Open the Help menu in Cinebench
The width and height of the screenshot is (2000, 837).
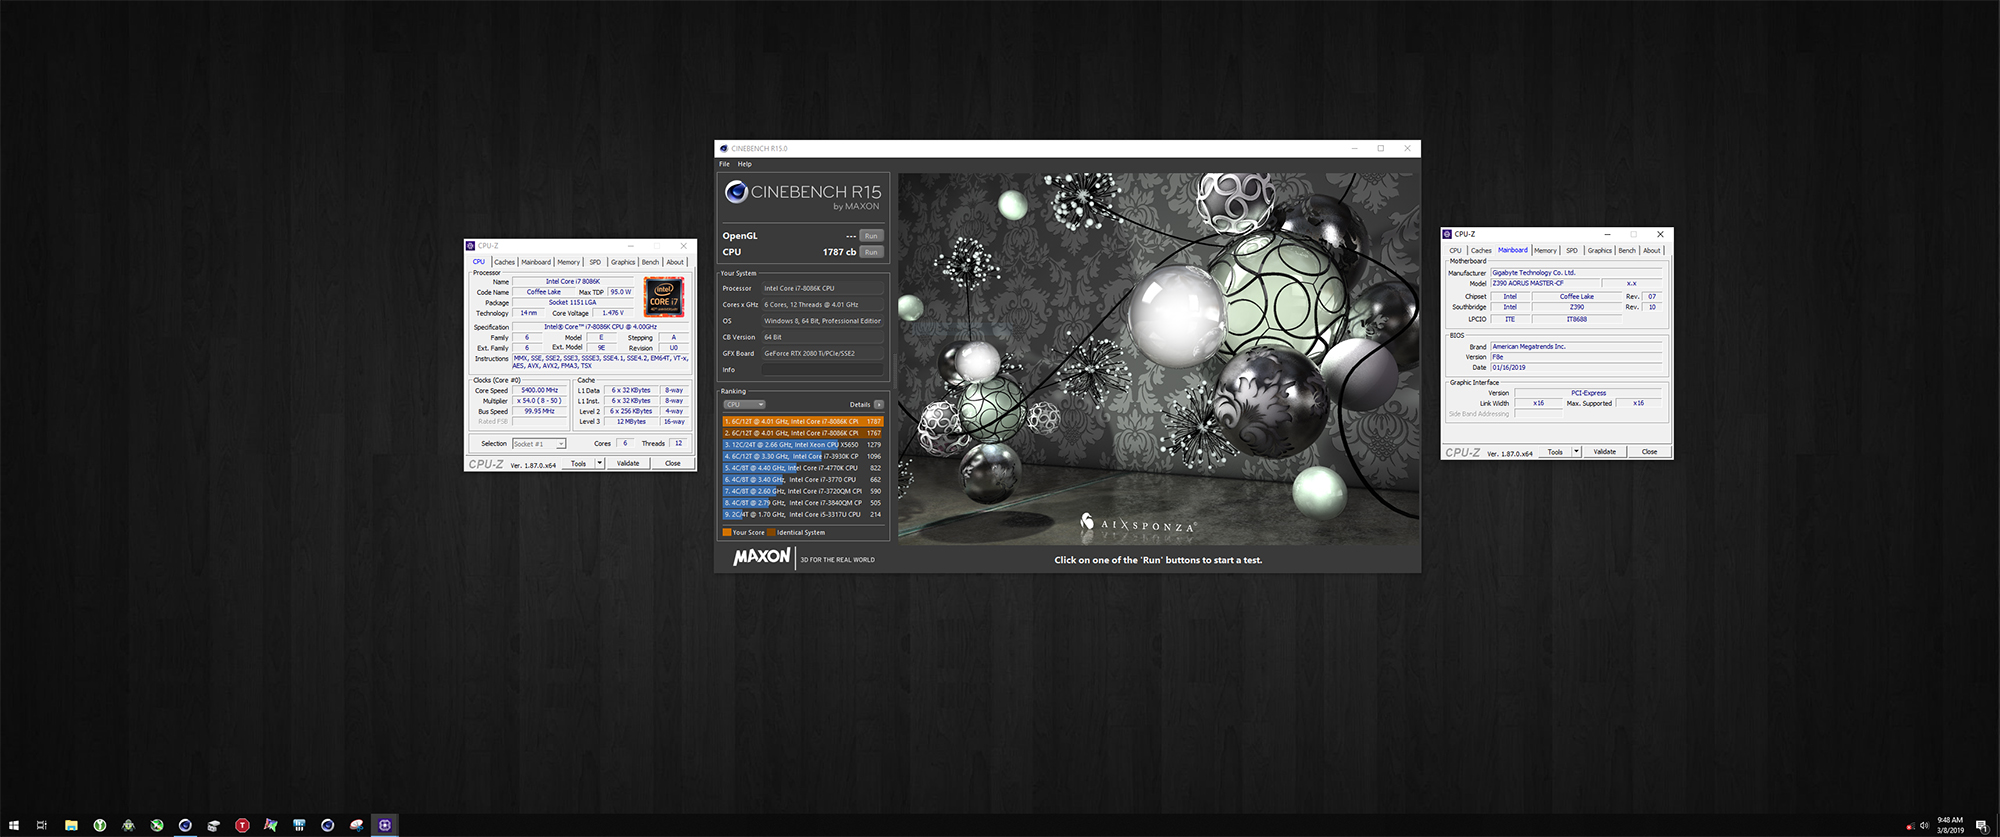(x=744, y=164)
